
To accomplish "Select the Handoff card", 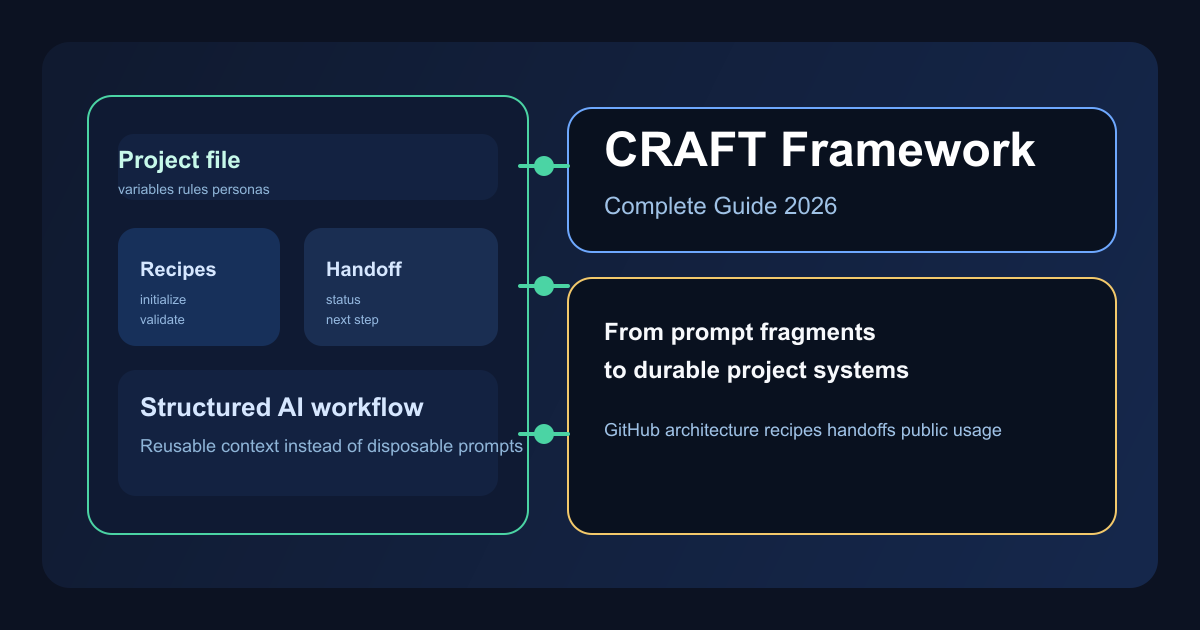I will (400, 287).
